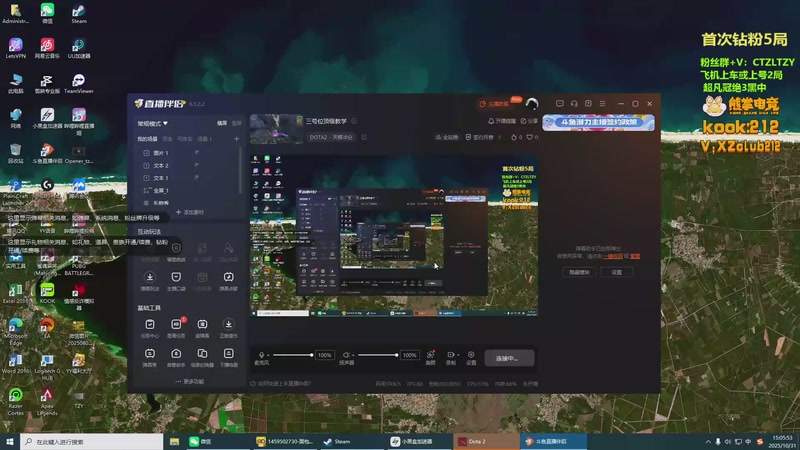Screen dimensions: 800x450
Task: Click the microphone volume slider
Action: tap(292, 355)
